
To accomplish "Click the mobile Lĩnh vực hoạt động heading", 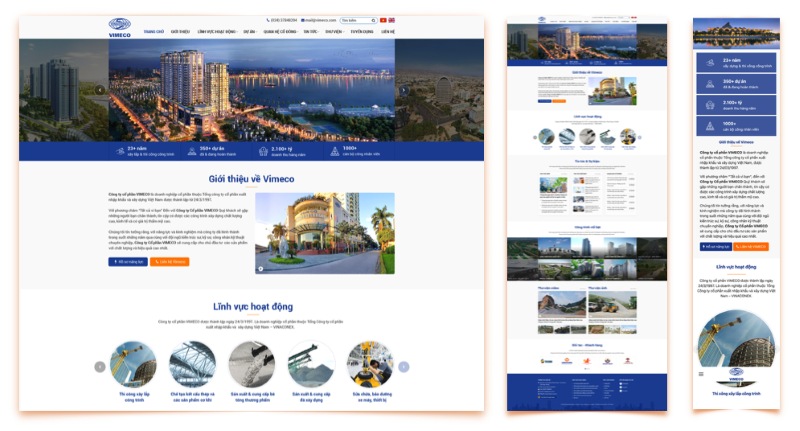I will click(x=736, y=267).
